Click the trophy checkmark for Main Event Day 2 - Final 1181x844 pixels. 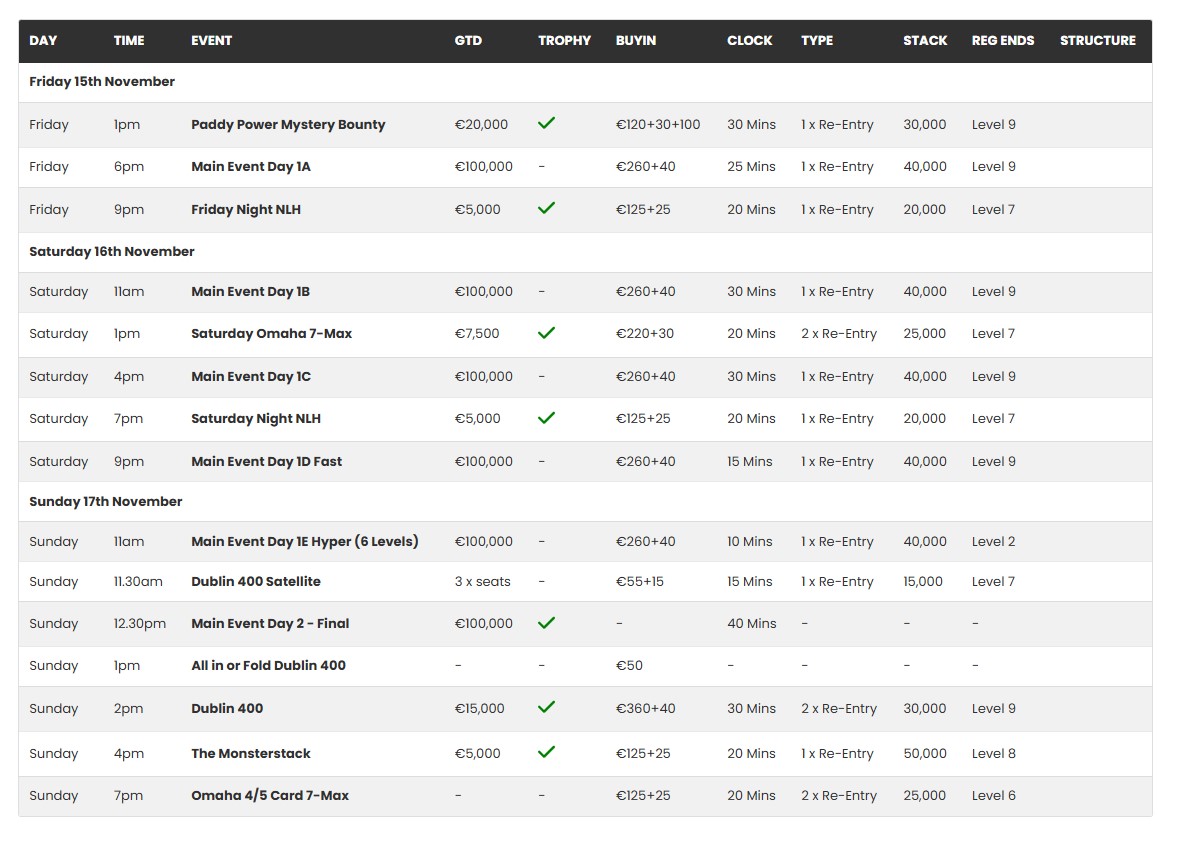point(546,622)
